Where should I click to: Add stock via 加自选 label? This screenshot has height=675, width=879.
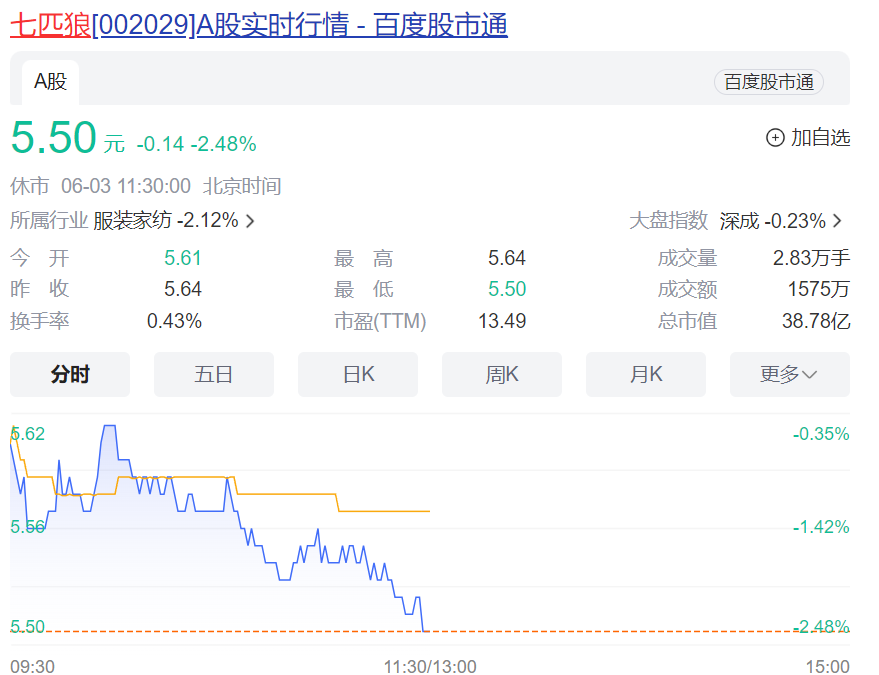point(820,137)
